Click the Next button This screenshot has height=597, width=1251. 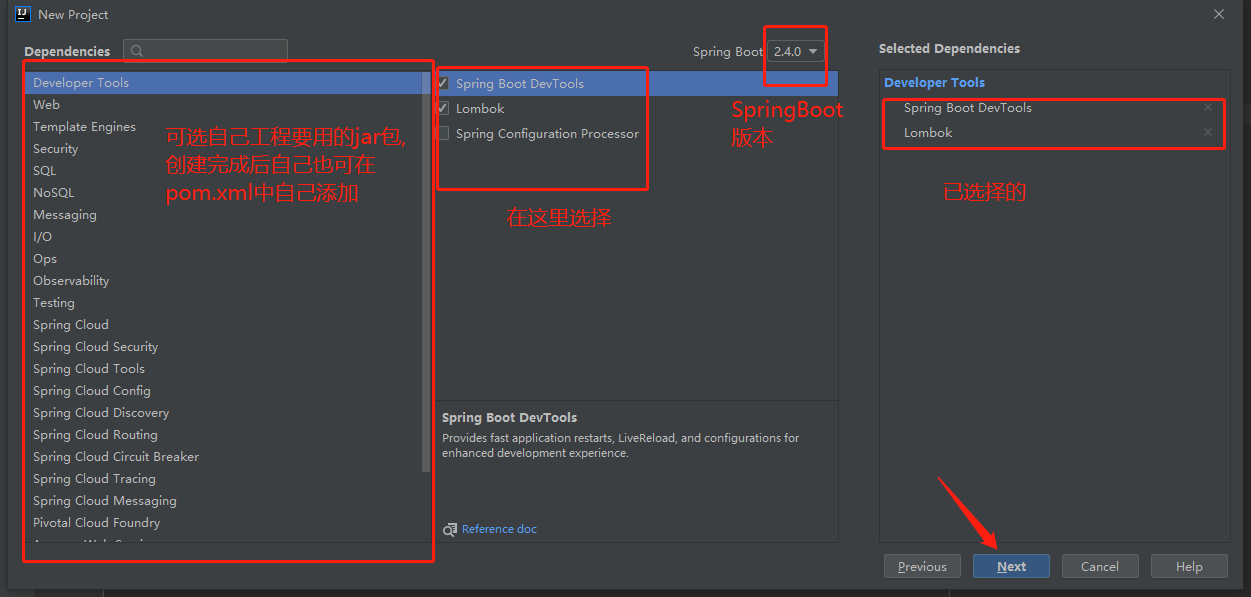pyautogui.click(x=1011, y=566)
